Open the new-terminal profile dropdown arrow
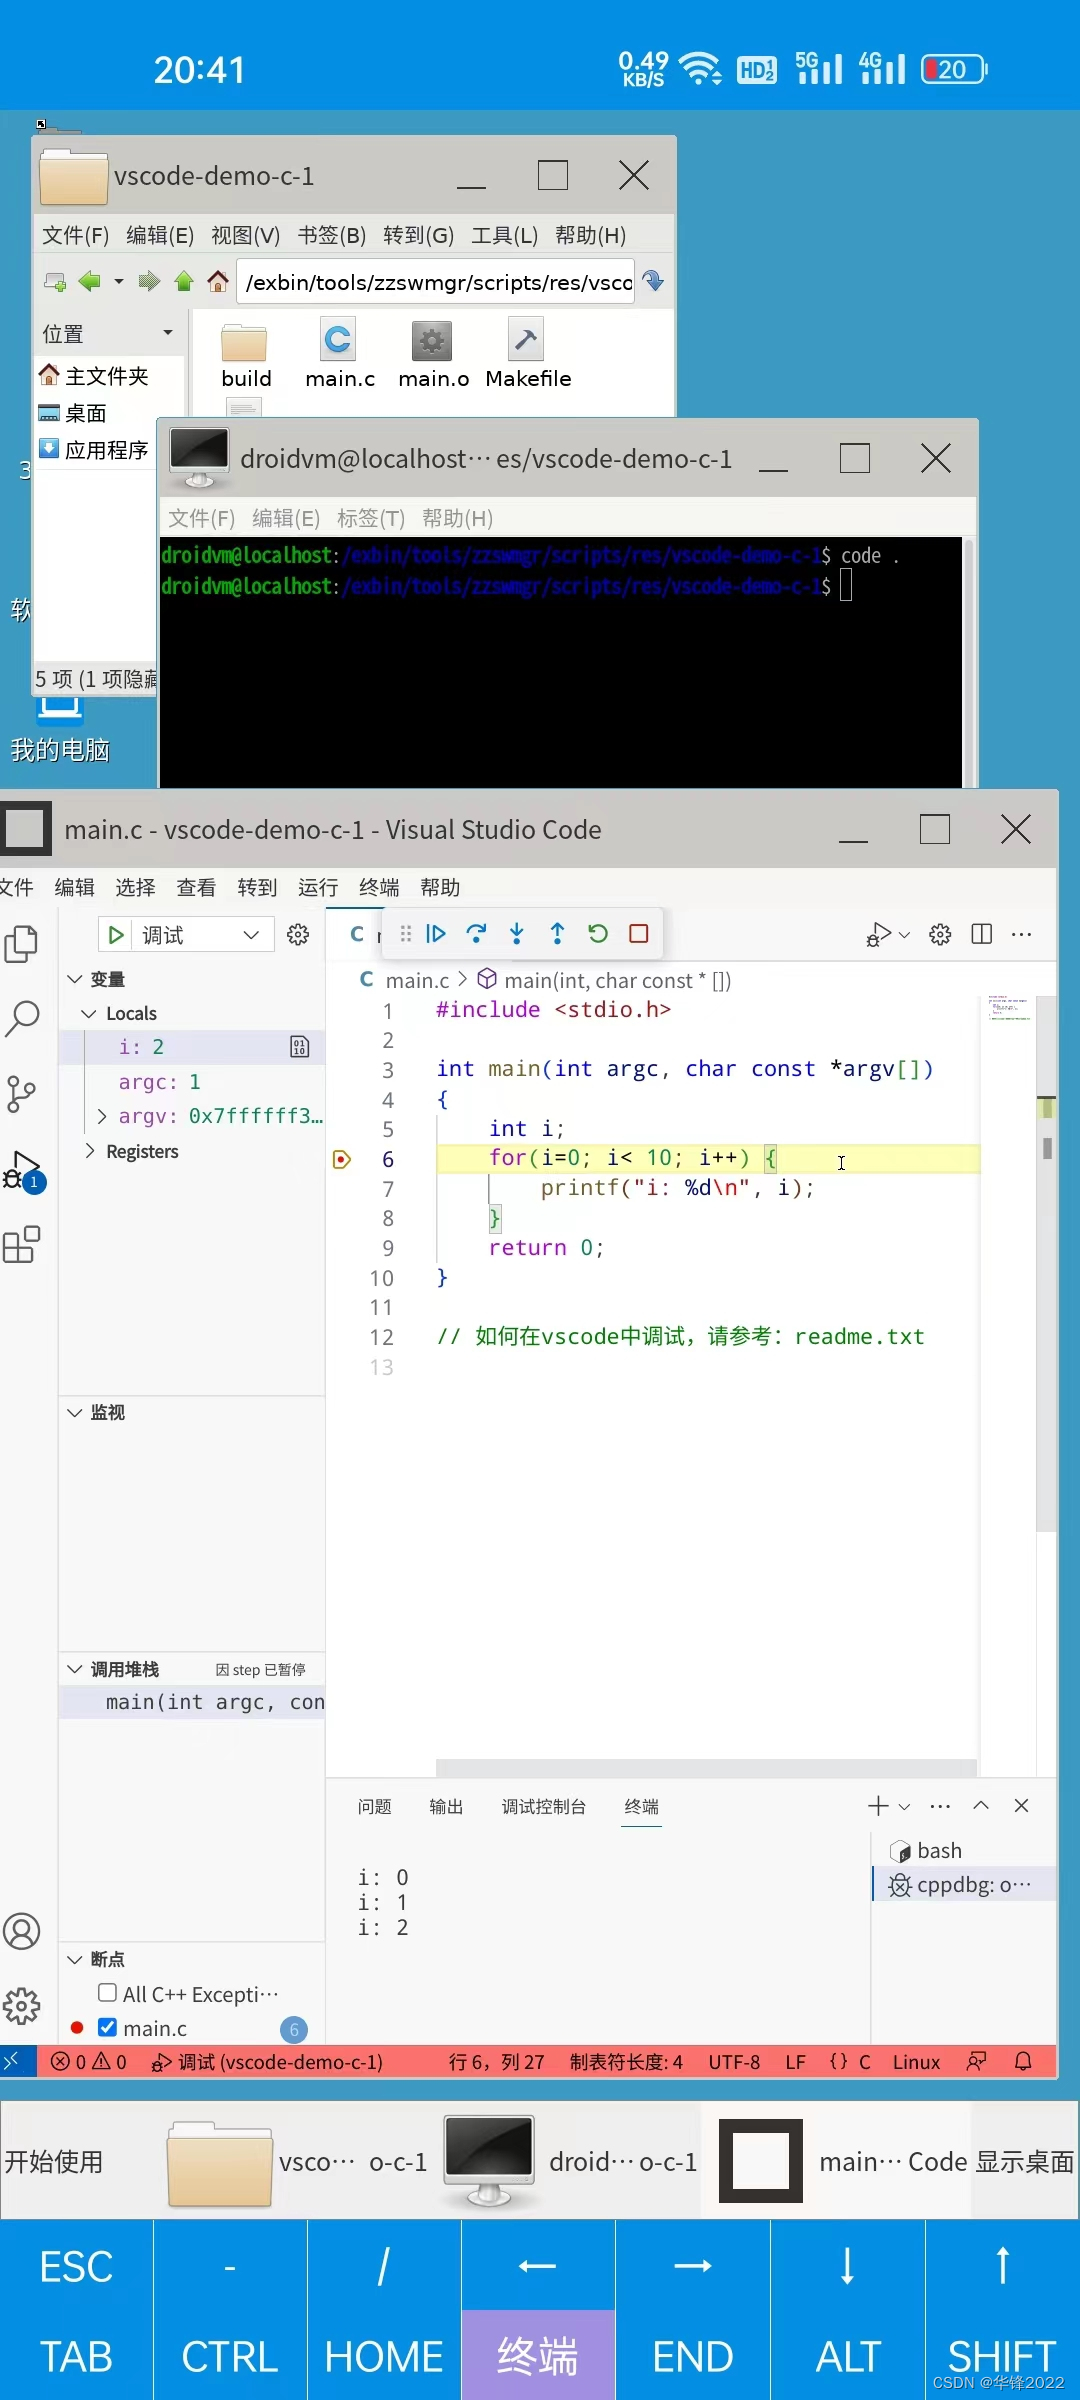Screen dimensions: 1080x2400 [x=904, y=1806]
